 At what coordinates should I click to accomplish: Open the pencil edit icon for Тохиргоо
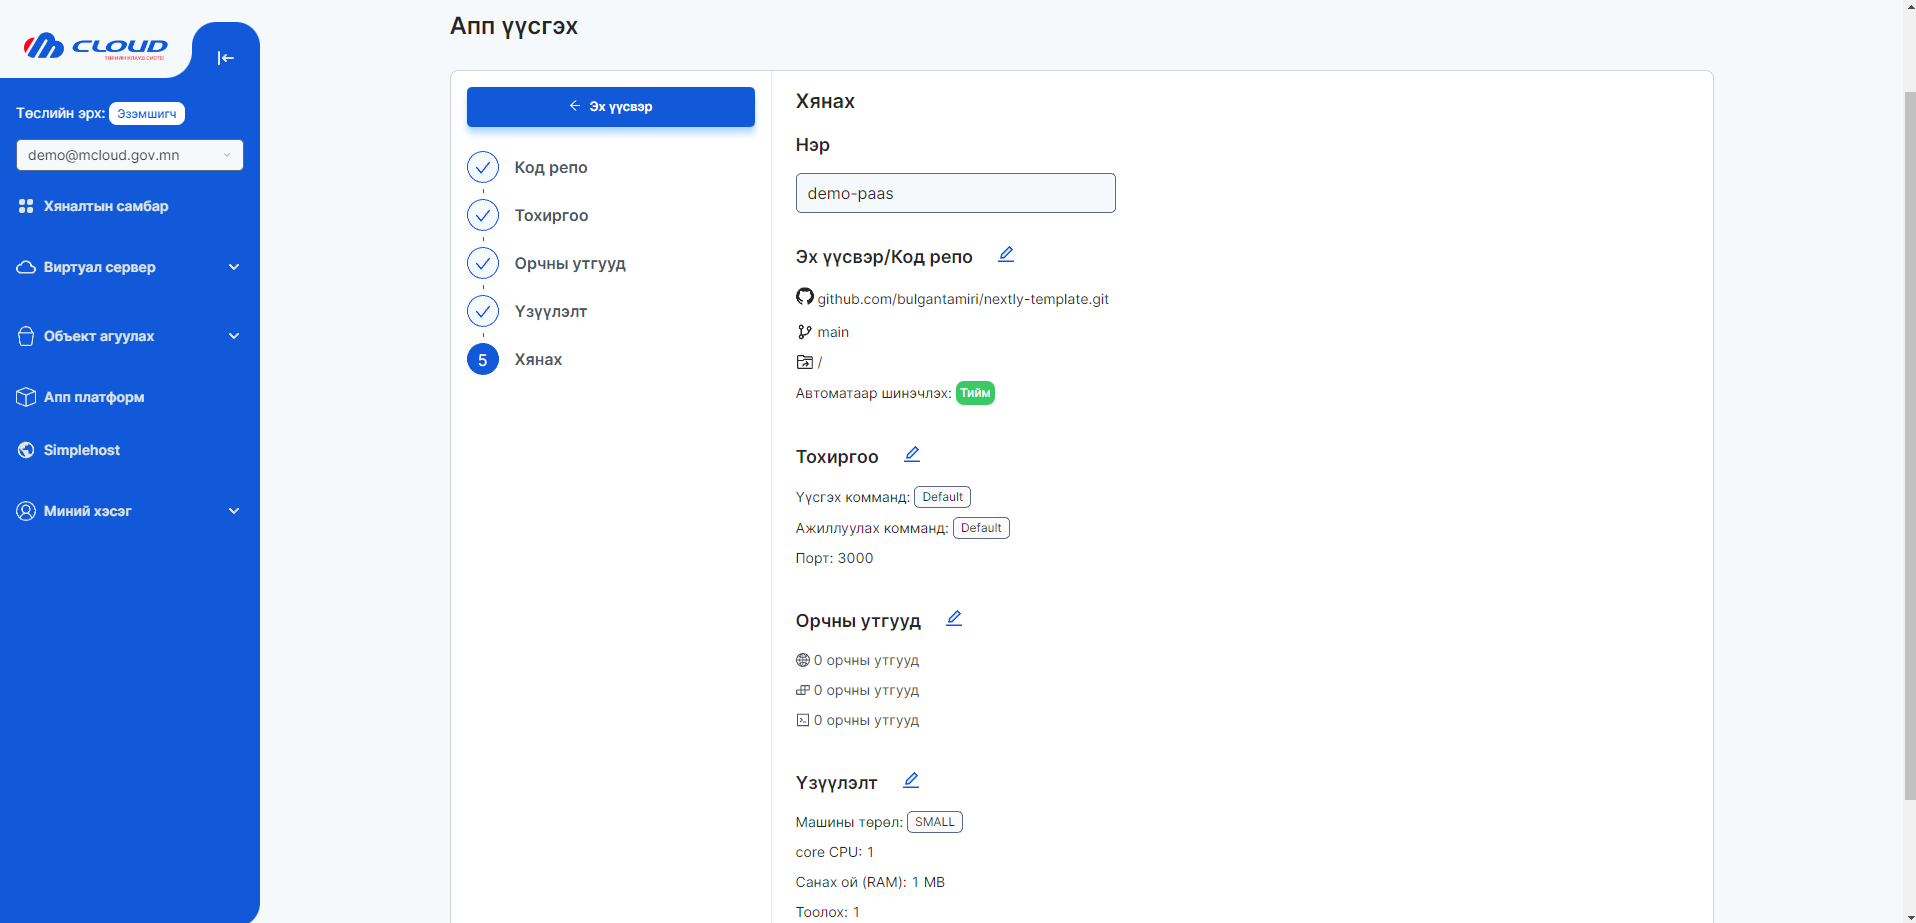pos(911,454)
